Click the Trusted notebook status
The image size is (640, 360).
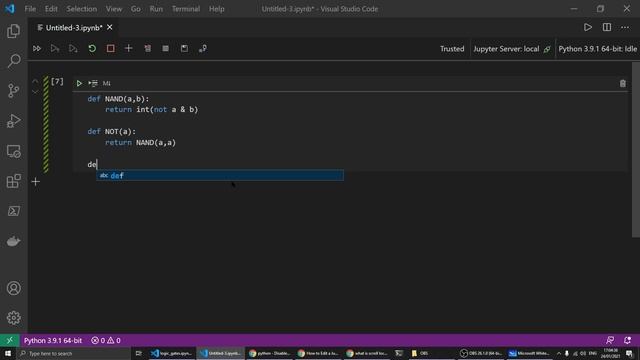pyautogui.click(x=452, y=49)
